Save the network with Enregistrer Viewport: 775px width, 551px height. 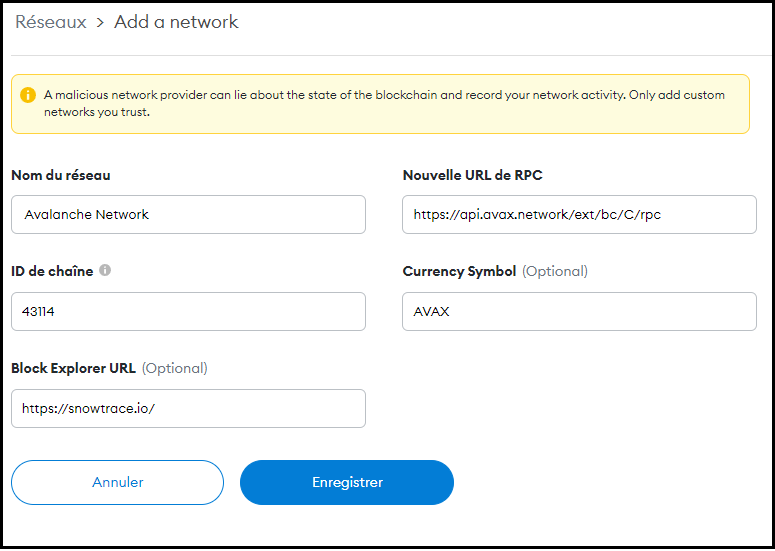coord(347,482)
